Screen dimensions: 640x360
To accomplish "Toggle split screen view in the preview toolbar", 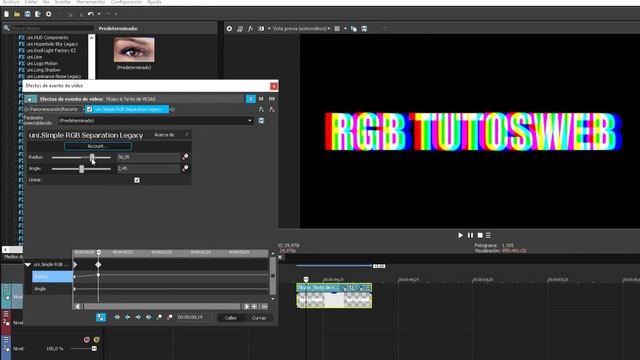I will 261,29.
